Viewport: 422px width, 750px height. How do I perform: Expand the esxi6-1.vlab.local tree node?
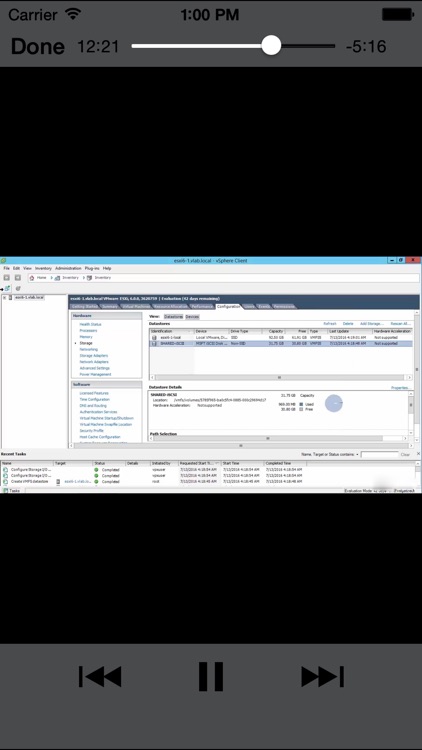click(4, 298)
